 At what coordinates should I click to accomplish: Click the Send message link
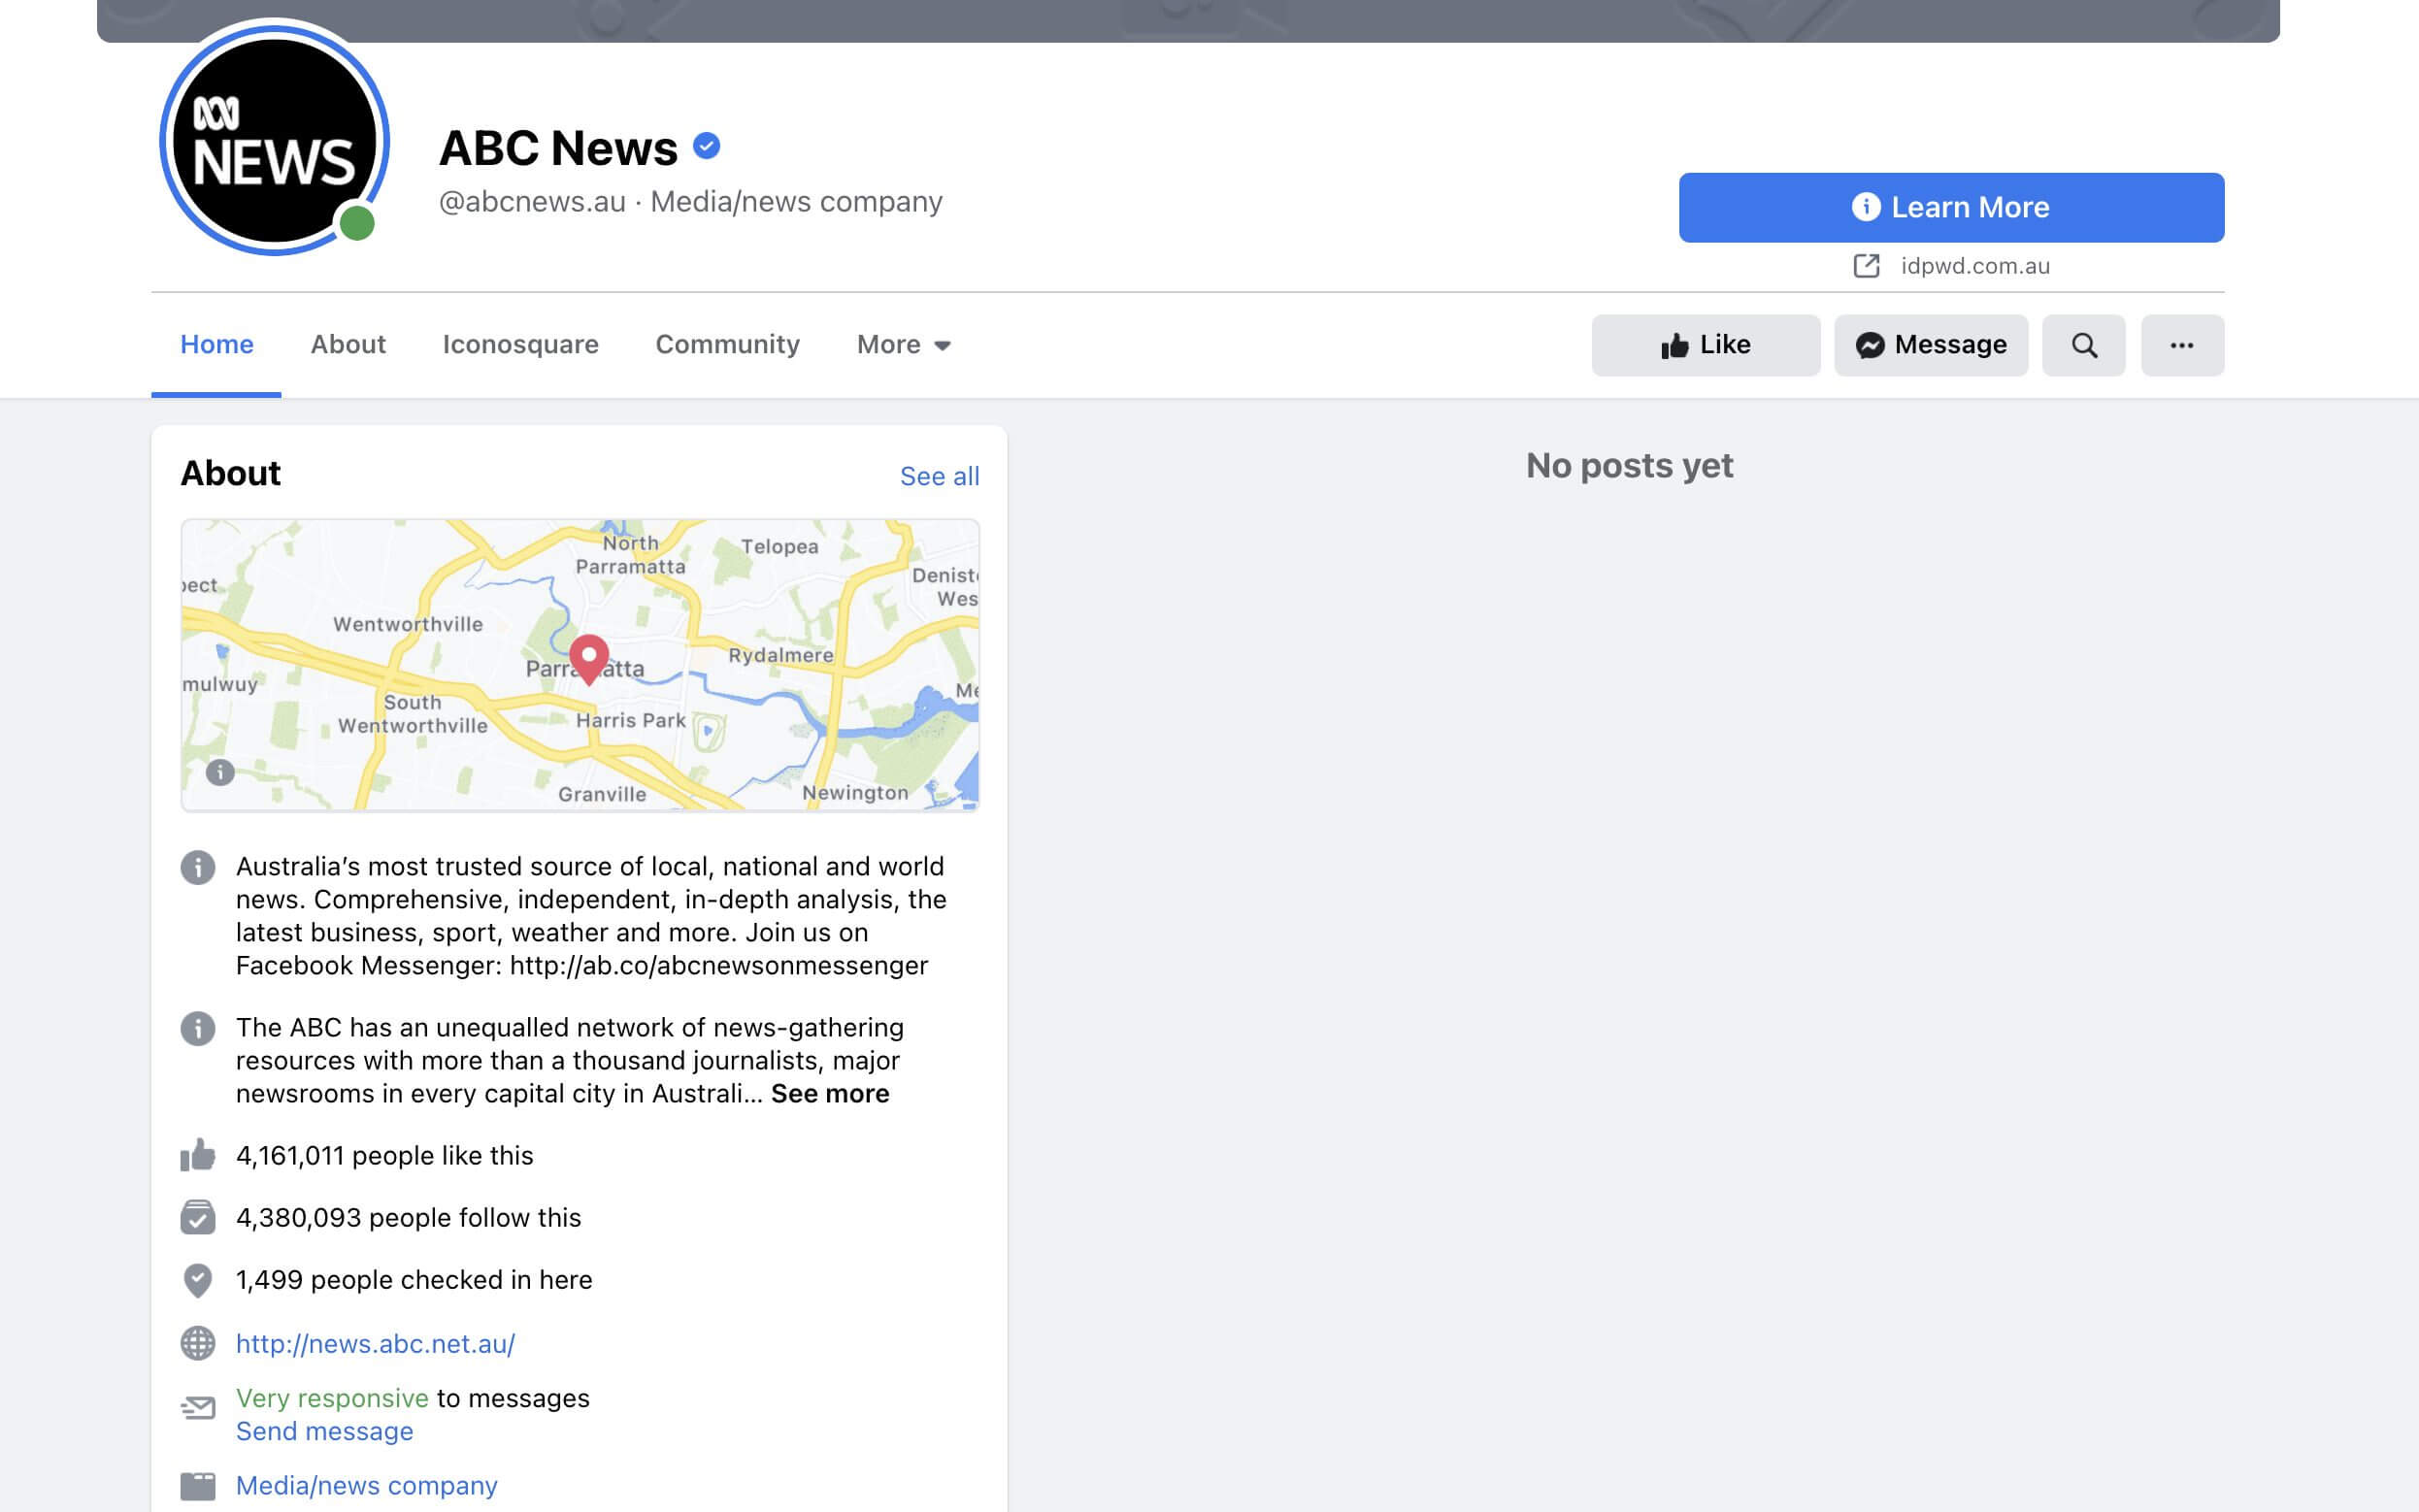coord(324,1431)
